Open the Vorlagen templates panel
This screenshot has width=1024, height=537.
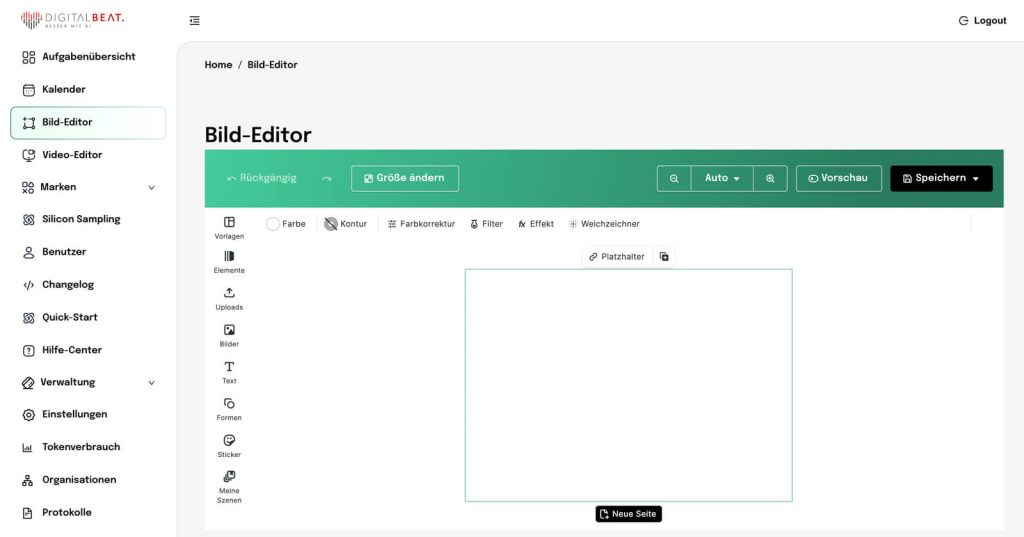[229, 227]
